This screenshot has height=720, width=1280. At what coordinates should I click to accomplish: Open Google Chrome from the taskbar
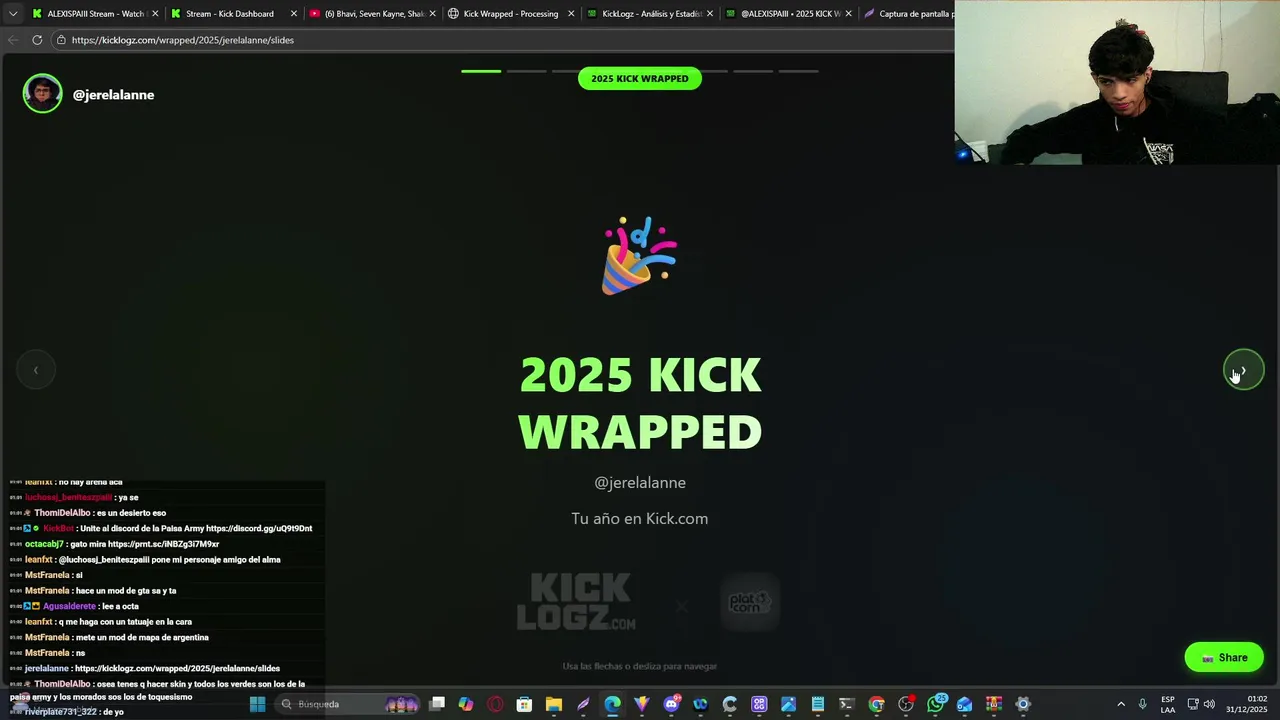(x=876, y=704)
